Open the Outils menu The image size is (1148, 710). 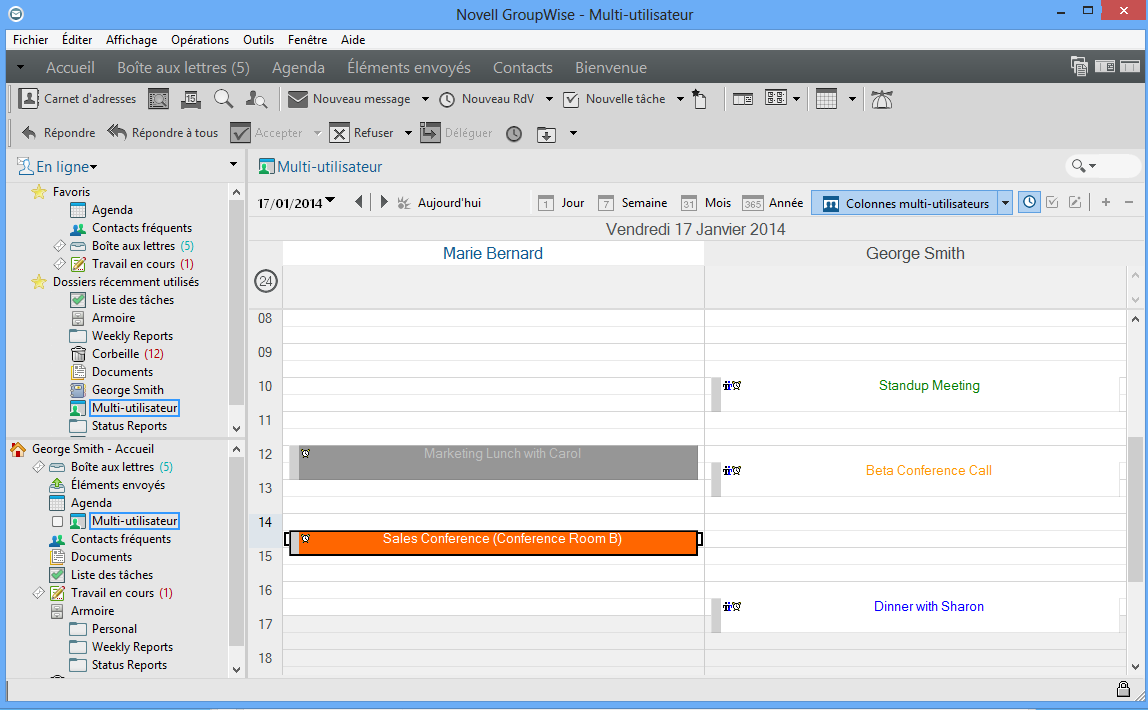pos(258,40)
